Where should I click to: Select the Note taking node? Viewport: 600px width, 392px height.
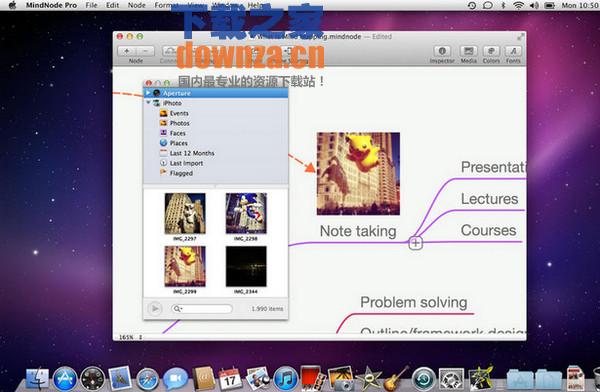pyautogui.click(x=358, y=231)
